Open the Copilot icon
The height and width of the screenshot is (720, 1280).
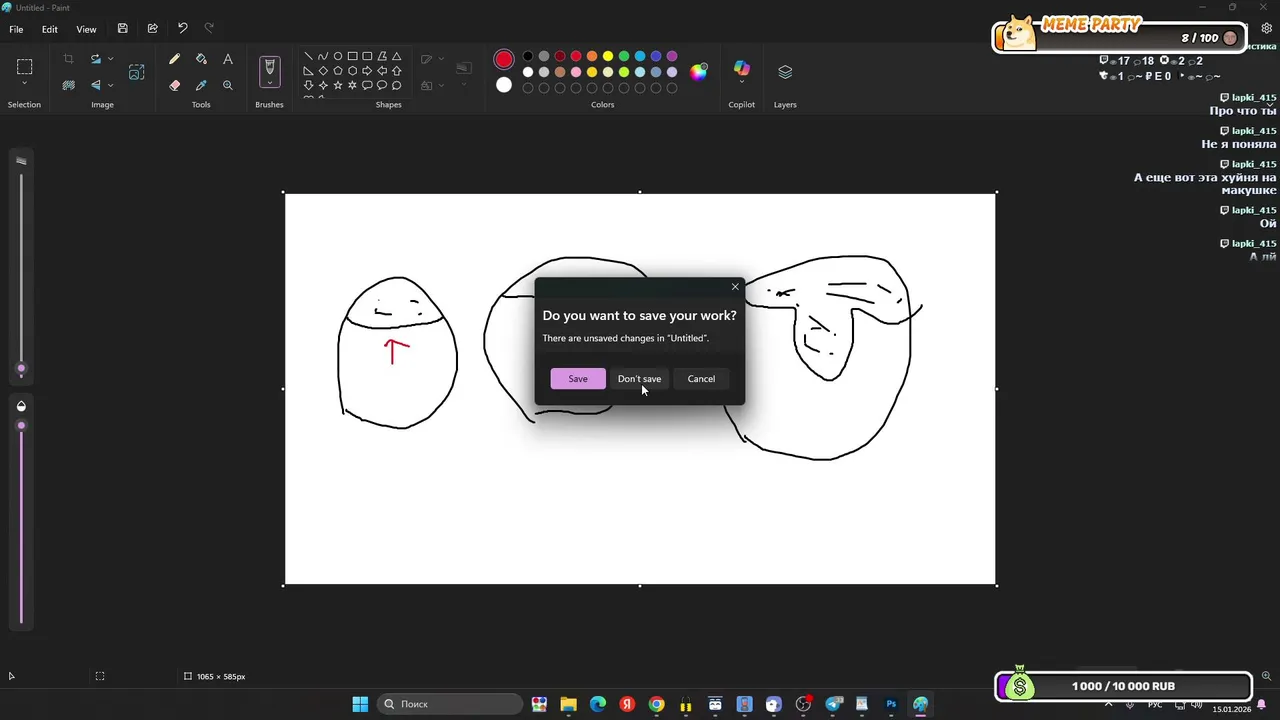coord(741,67)
